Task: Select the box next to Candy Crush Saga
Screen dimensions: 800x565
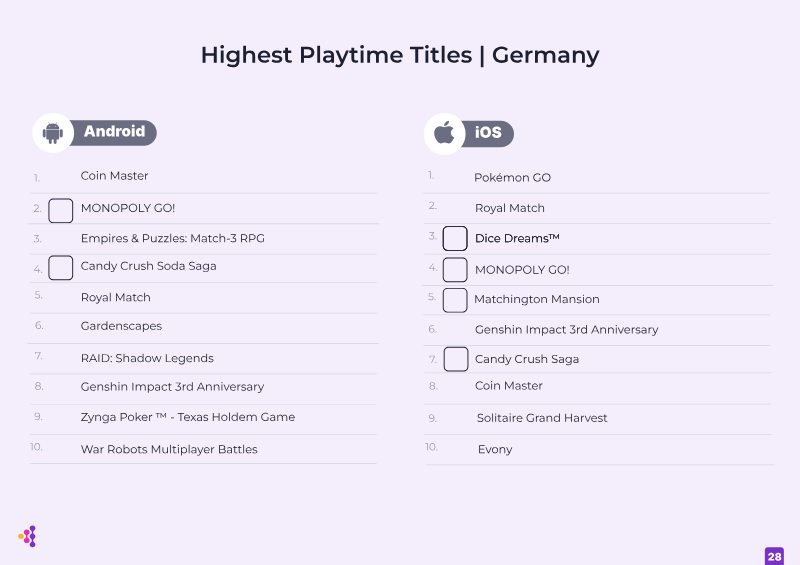Action: 456,359
